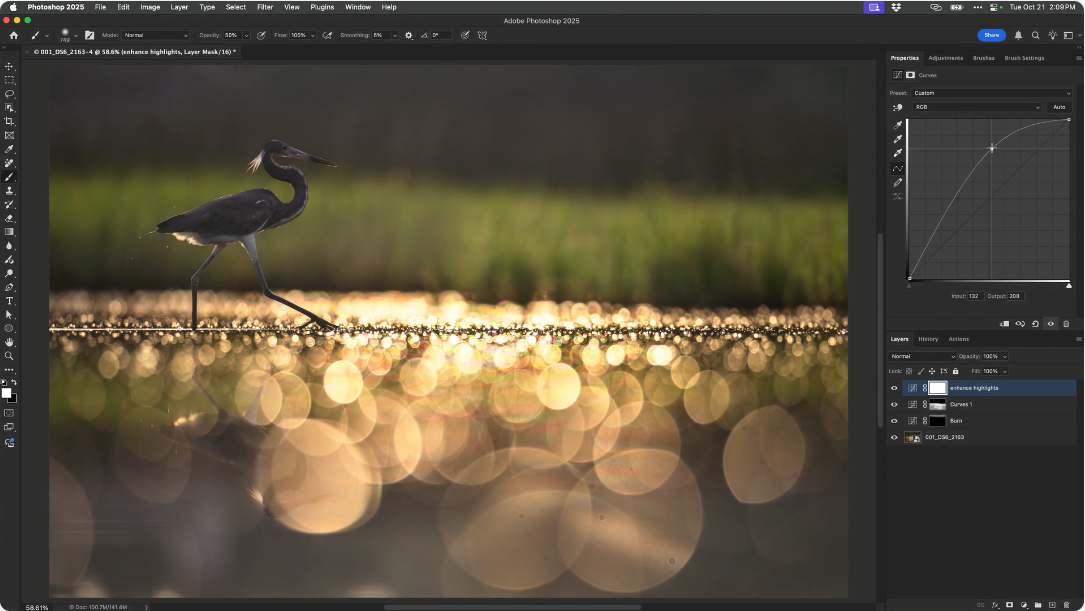Open the brush Mode dropdown

pos(155,35)
